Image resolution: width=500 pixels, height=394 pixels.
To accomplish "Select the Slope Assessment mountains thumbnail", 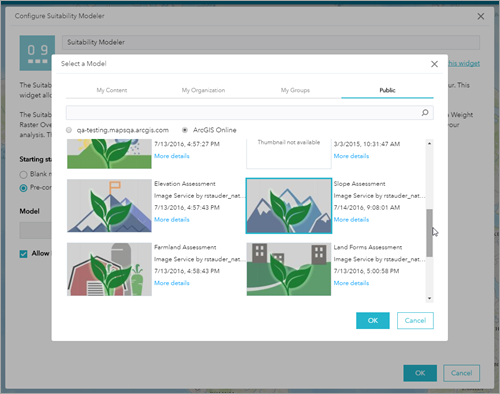I will 289,206.
